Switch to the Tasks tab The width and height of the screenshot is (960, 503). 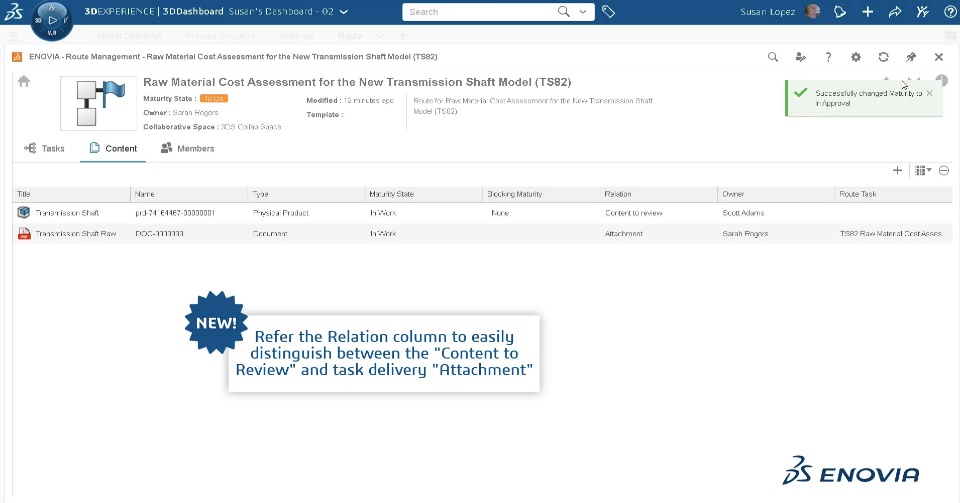[44, 149]
